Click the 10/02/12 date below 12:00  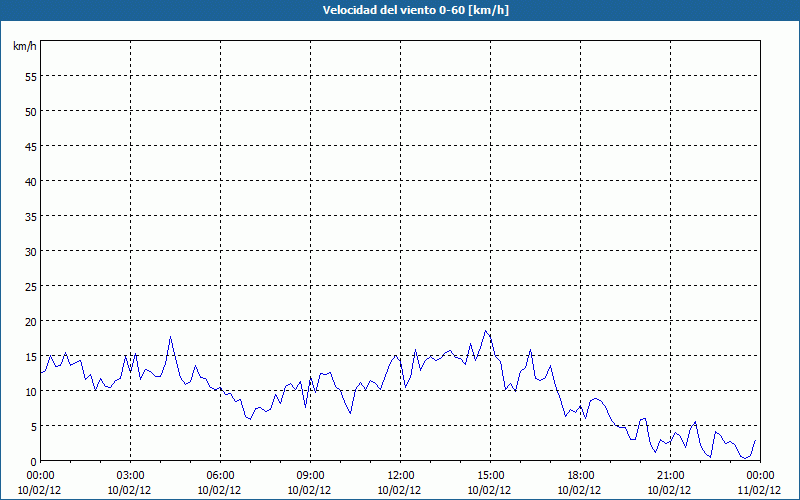coord(399,490)
